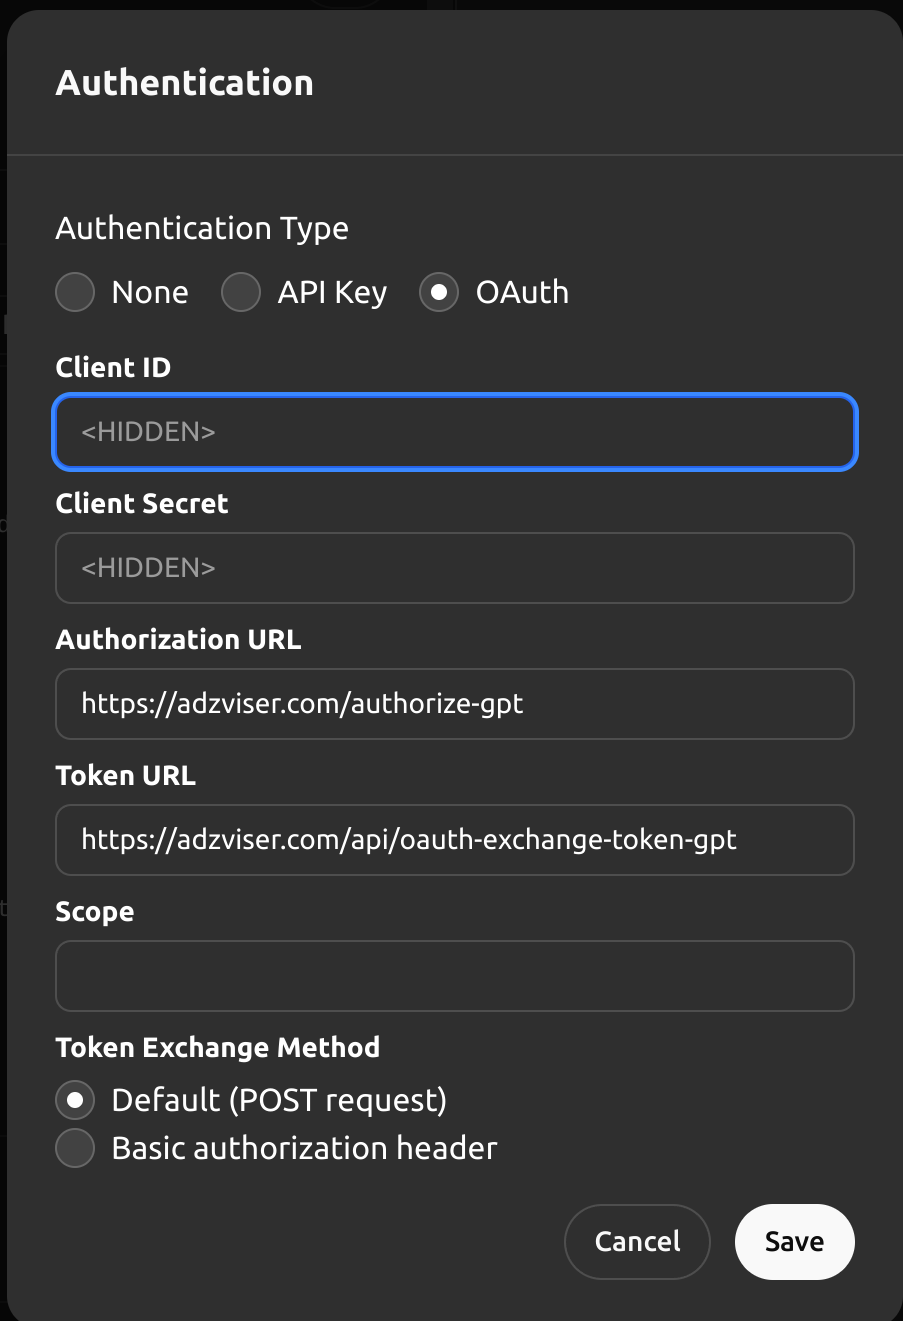The width and height of the screenshot is (903, 1321).
Task: Select the OAuth authentication option
Action: pos(439,292)
